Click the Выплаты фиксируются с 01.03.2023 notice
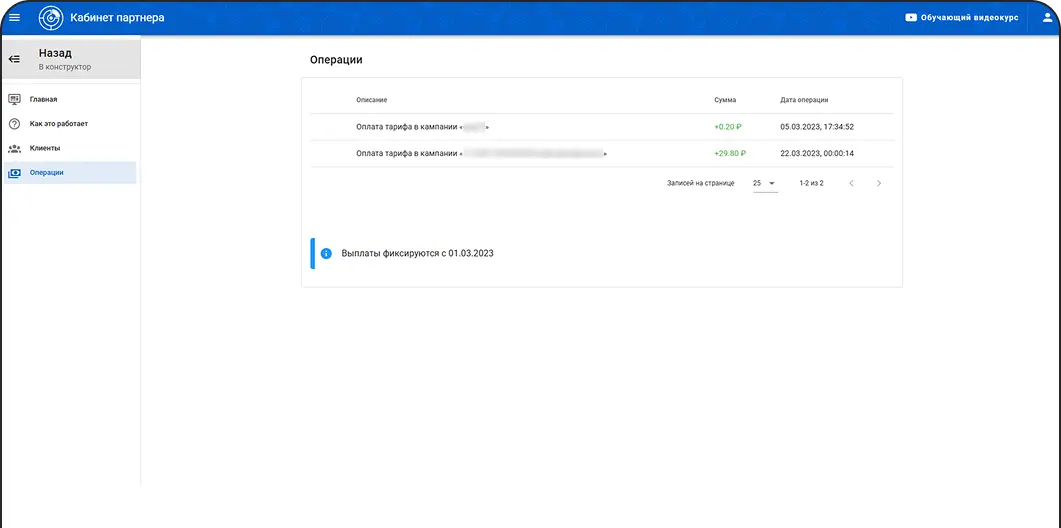 click(x=417, y=254)
